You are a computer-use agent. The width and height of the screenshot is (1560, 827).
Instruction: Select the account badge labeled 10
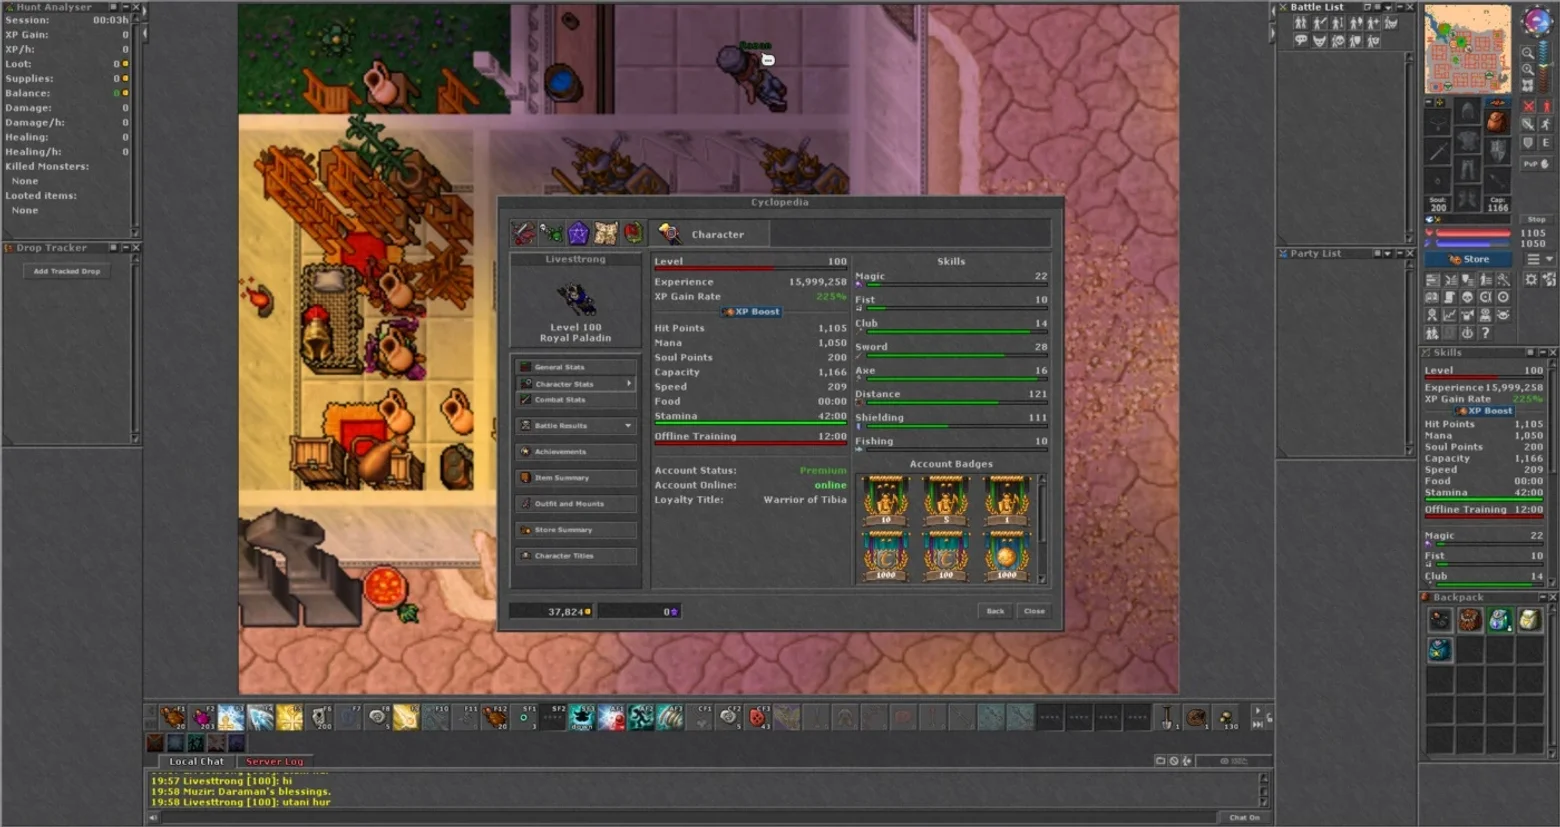point(886,500)
